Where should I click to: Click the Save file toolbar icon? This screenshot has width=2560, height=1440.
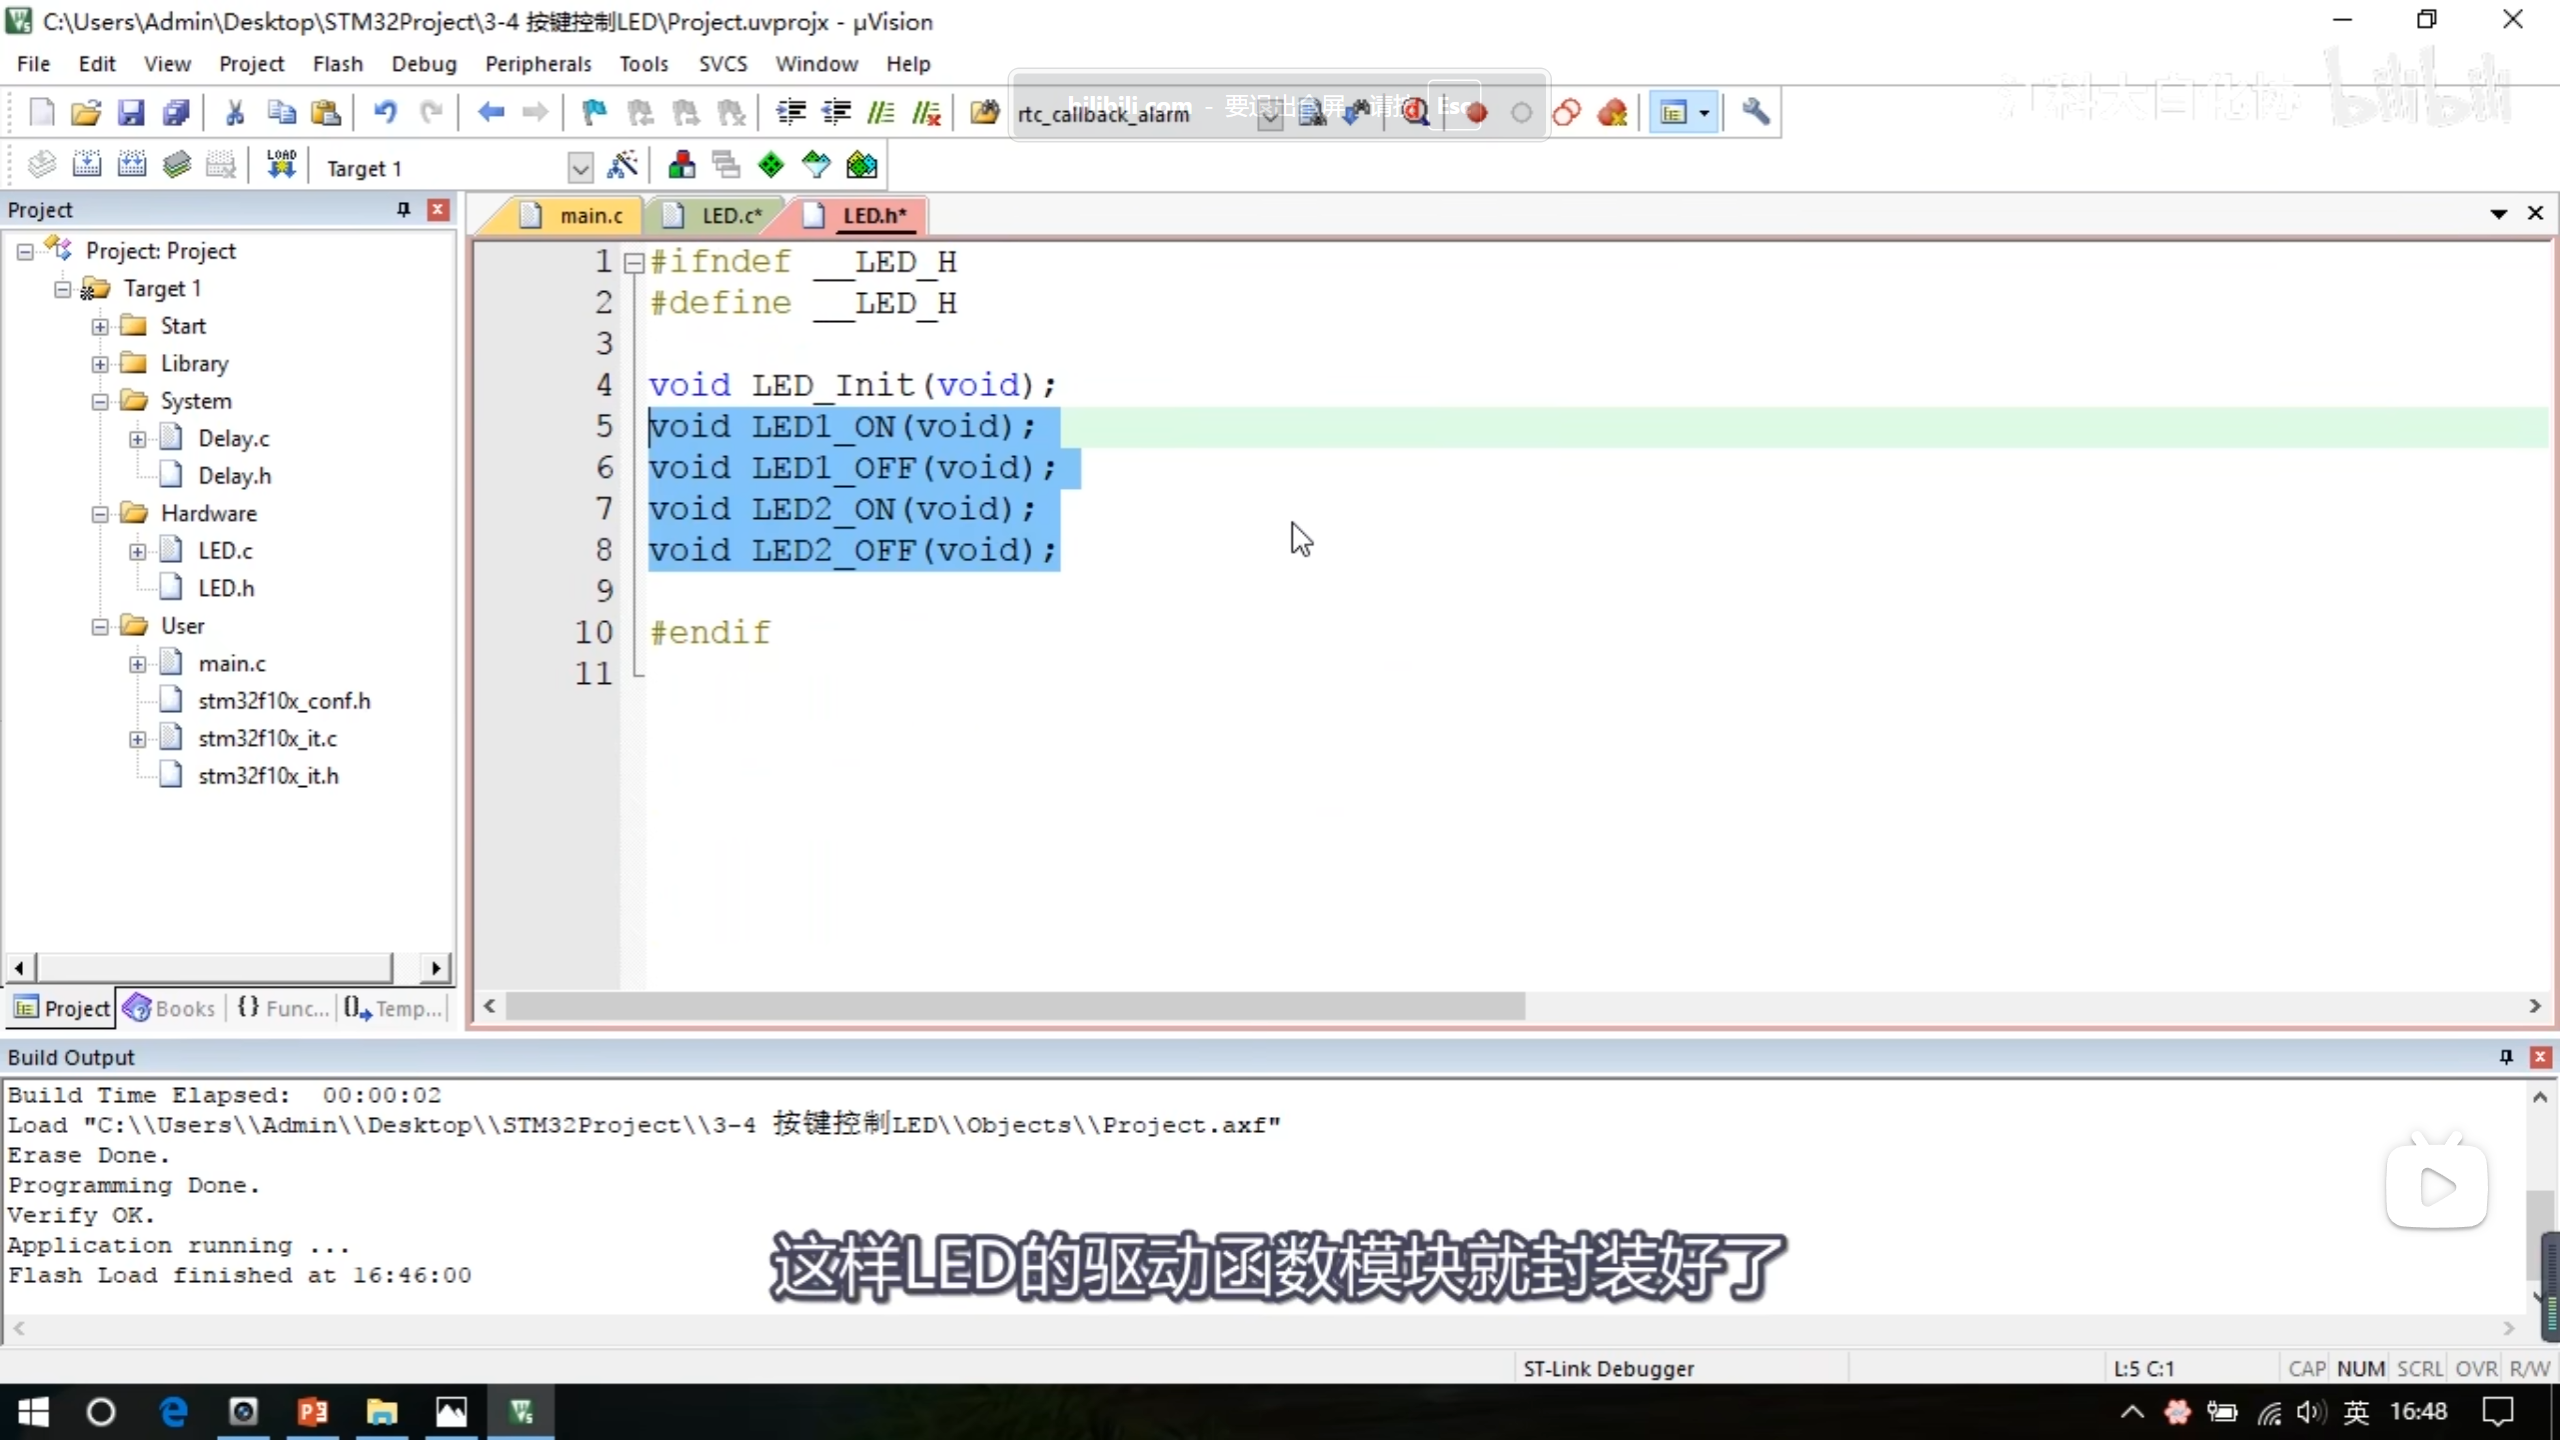tap(131, 112)
